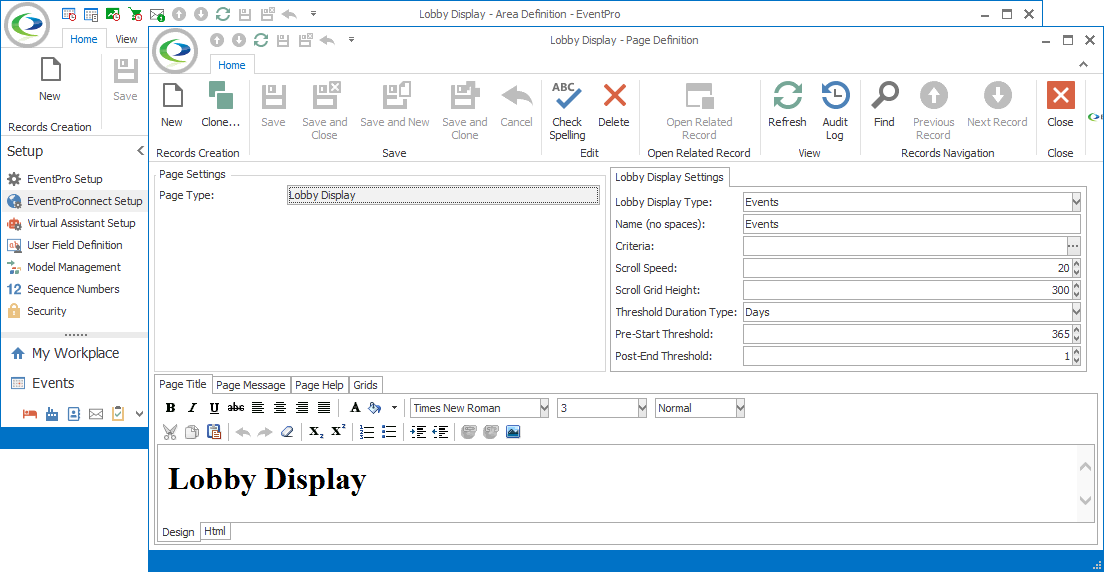Open the Normal paragraph style dropdown
Viewport: 1104px width, 572px height.
coord(740,408)
